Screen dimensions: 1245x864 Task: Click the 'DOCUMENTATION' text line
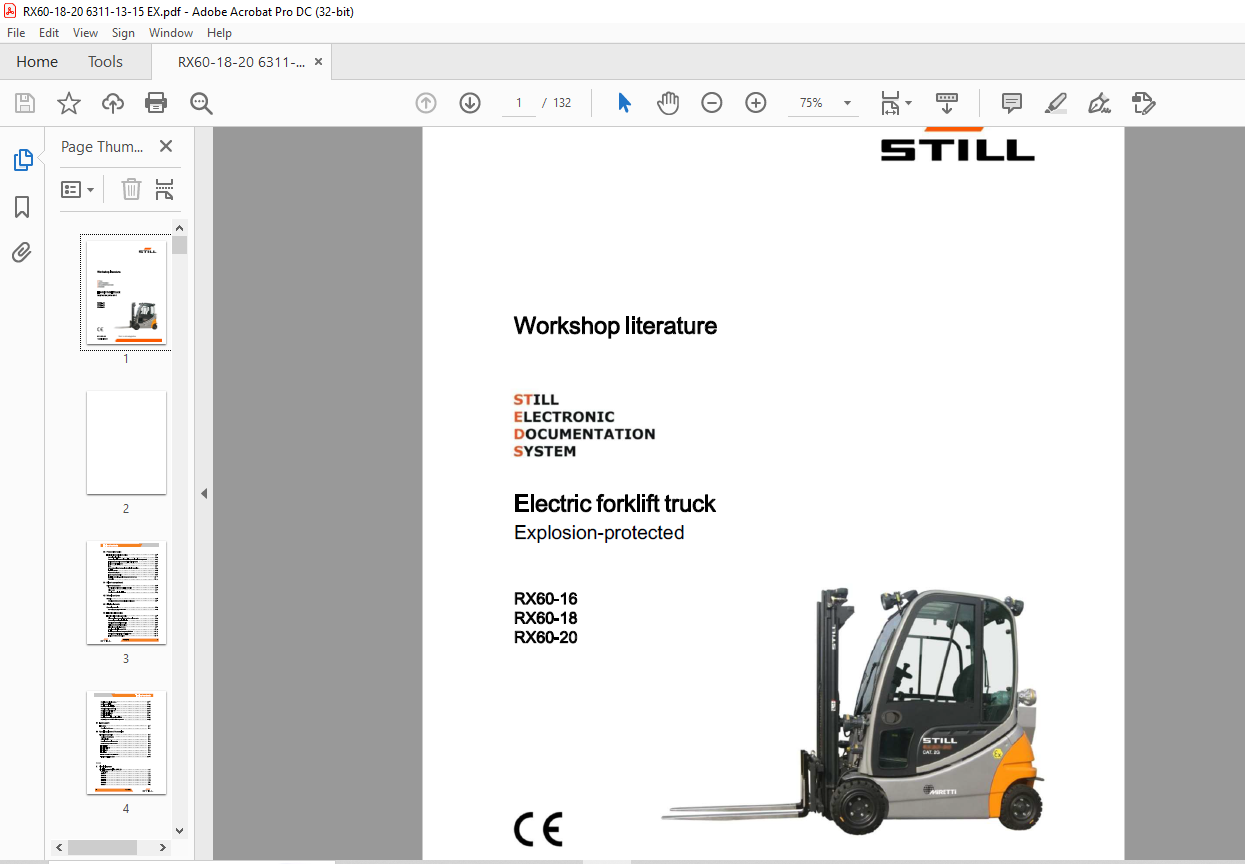click(585, 434)
